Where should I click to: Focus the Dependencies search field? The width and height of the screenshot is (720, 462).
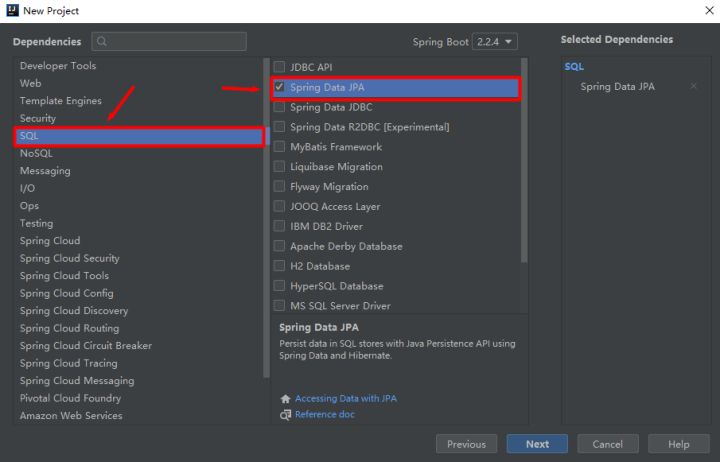[175, 42]
